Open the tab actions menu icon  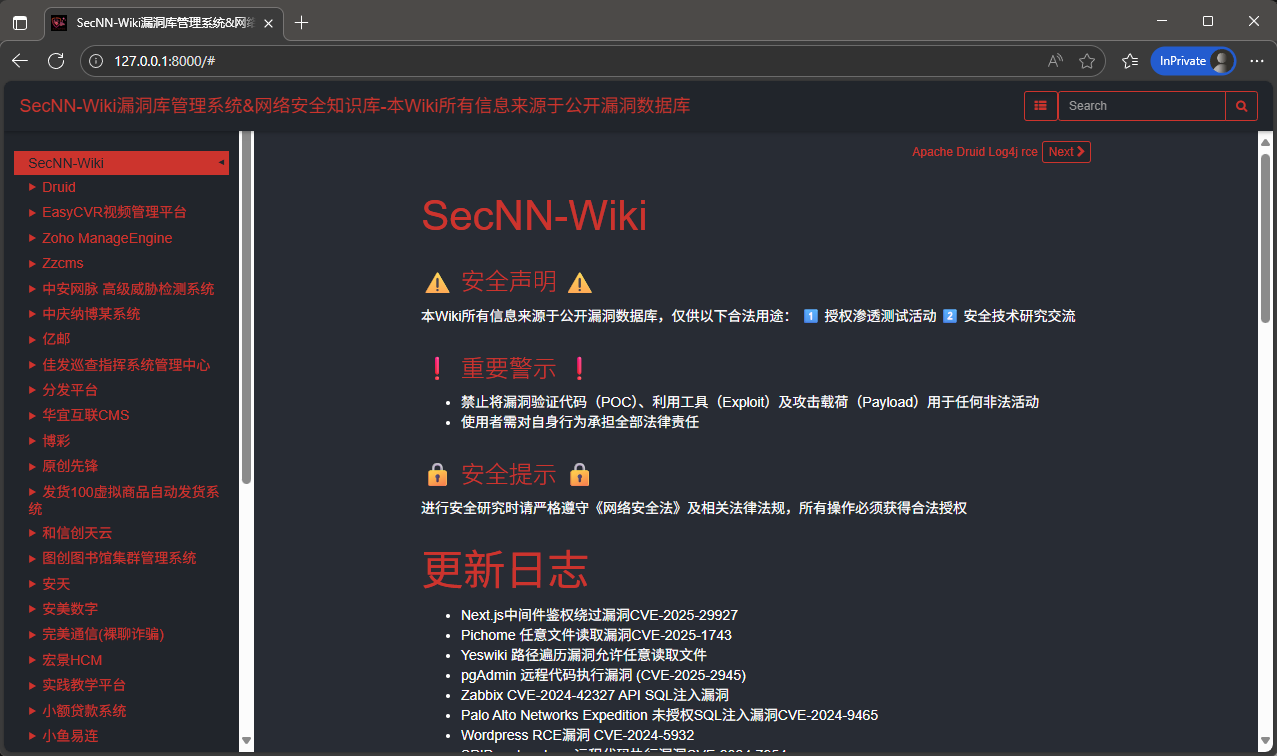[20, 22]
